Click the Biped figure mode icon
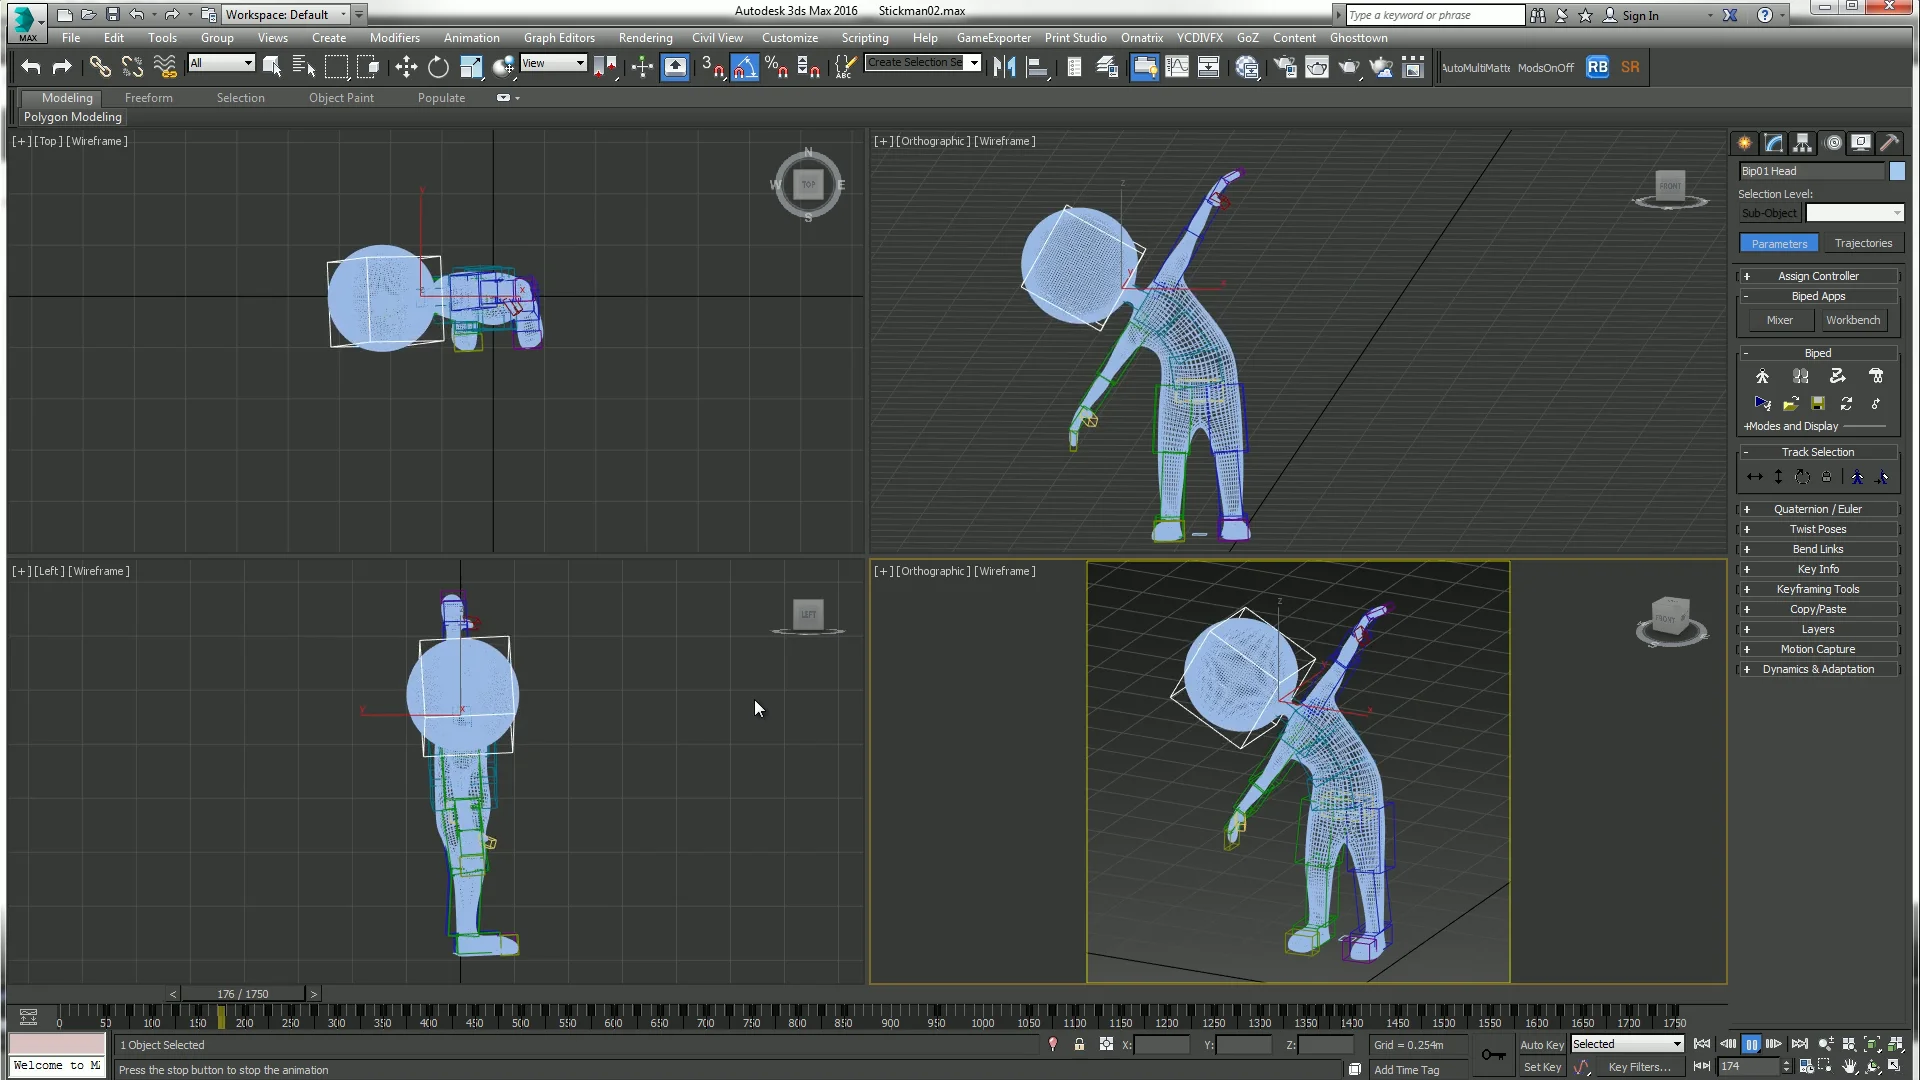This screenshot has height=1080, width=1920. [x=1762, y=376]
